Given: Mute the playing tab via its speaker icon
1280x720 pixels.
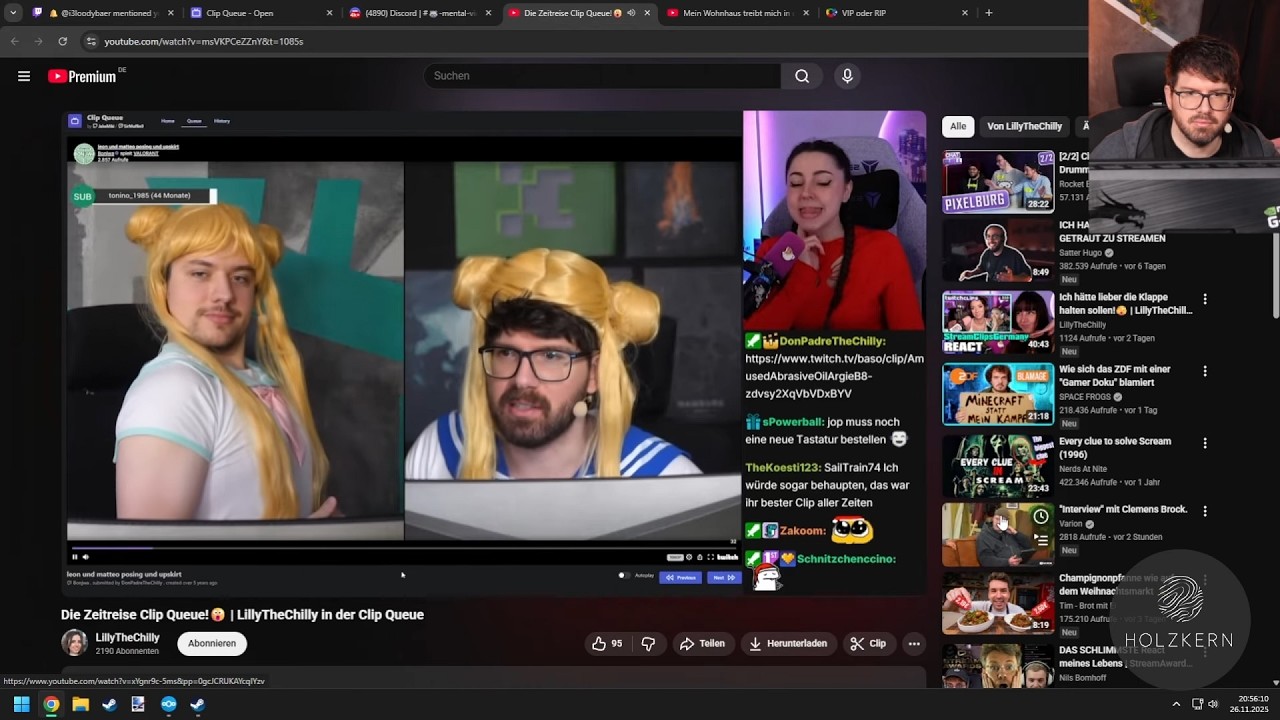Looking at the screenshot, I should pos(631,13).
